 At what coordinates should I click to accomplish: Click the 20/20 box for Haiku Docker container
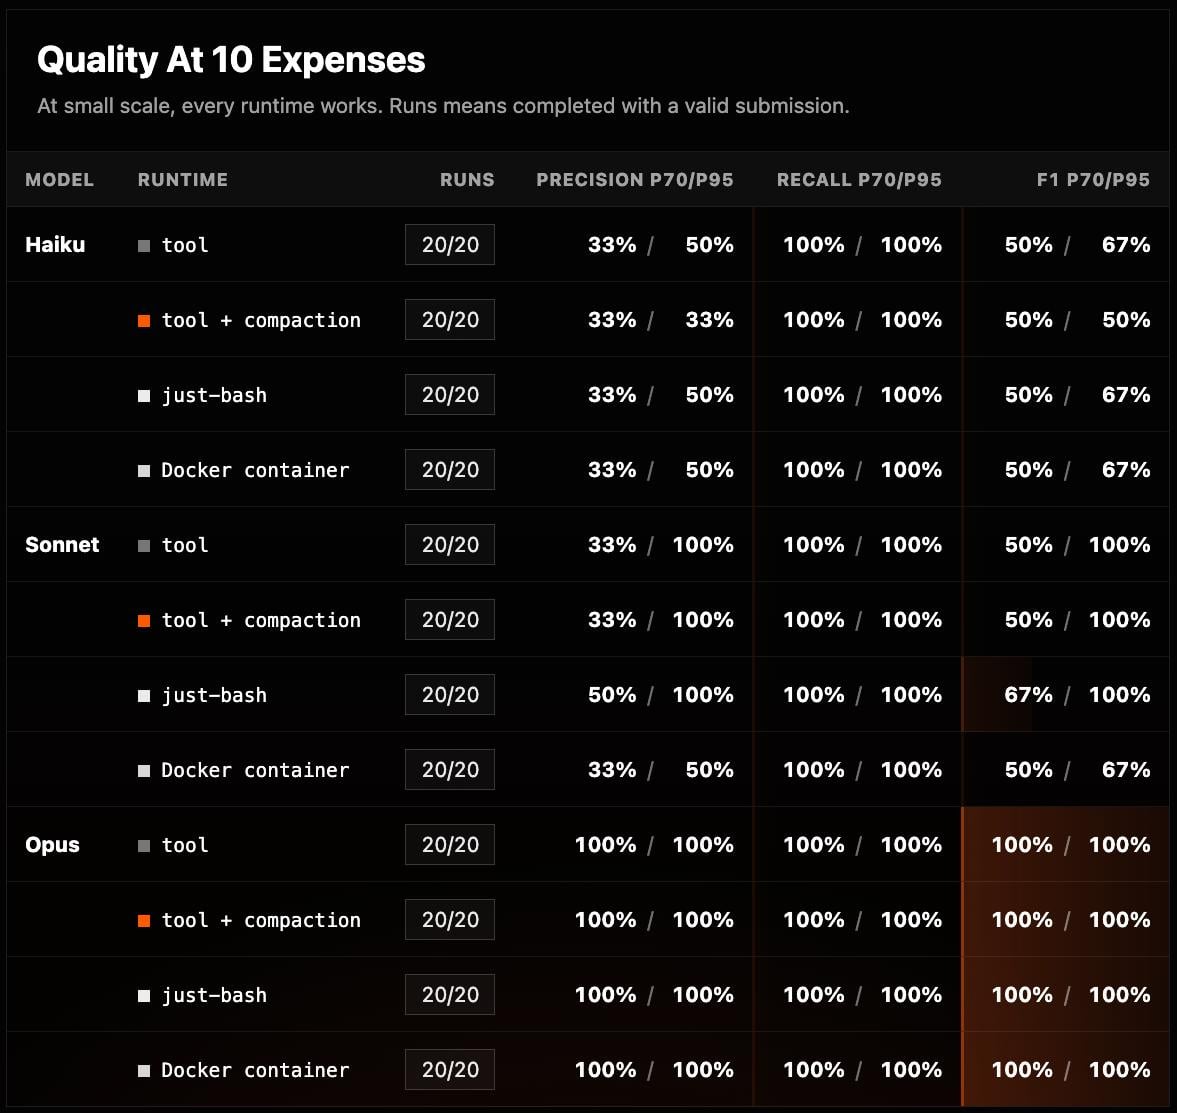450,470
